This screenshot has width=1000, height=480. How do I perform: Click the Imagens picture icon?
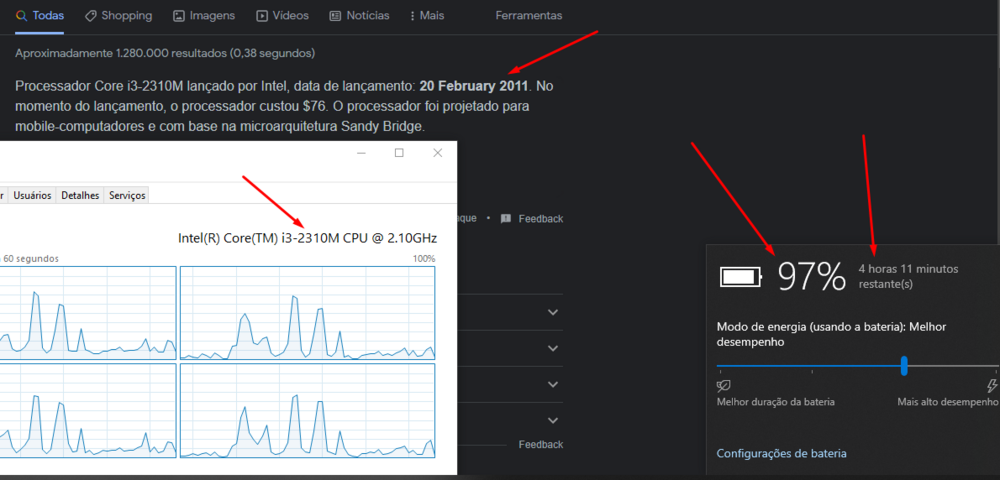pos(178,16)
